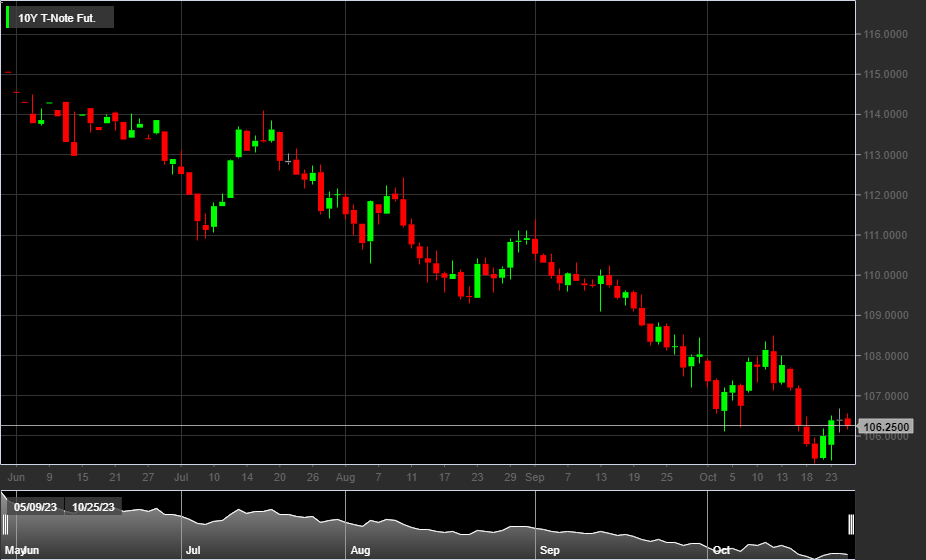Click the 20 date label in July
The height and width of the screenshot is (560, 926).
coord(280,477)
